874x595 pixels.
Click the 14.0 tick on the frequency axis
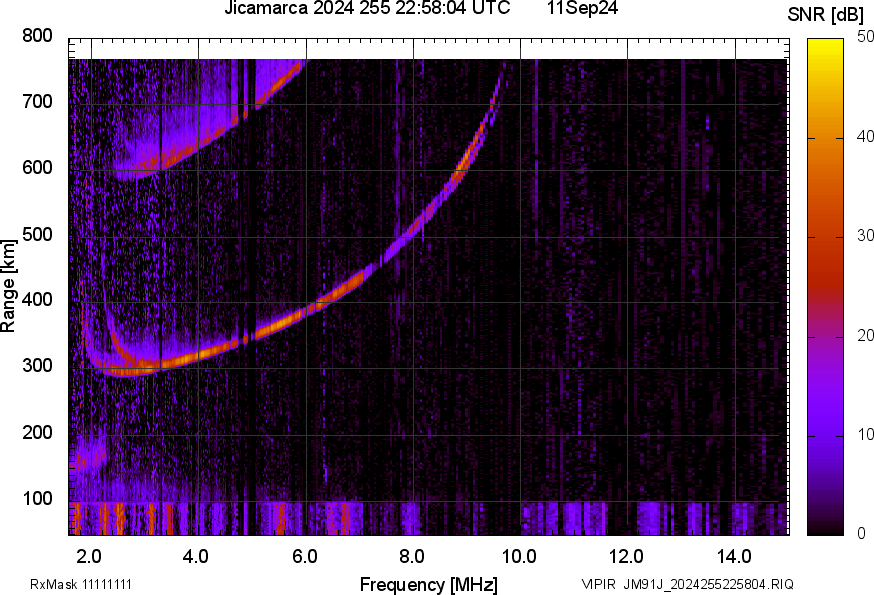(x=734, y=555)
